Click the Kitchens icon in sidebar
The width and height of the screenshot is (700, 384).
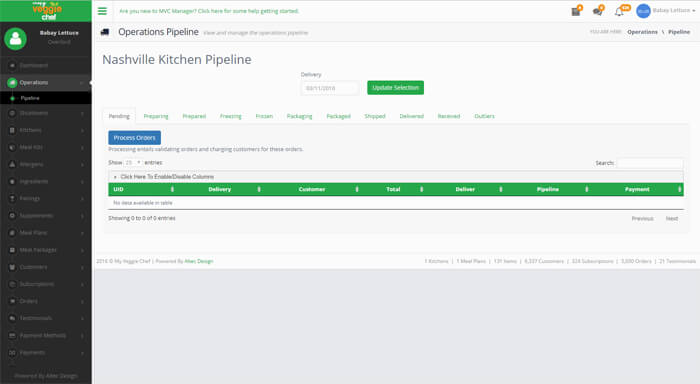click(12, 130)
